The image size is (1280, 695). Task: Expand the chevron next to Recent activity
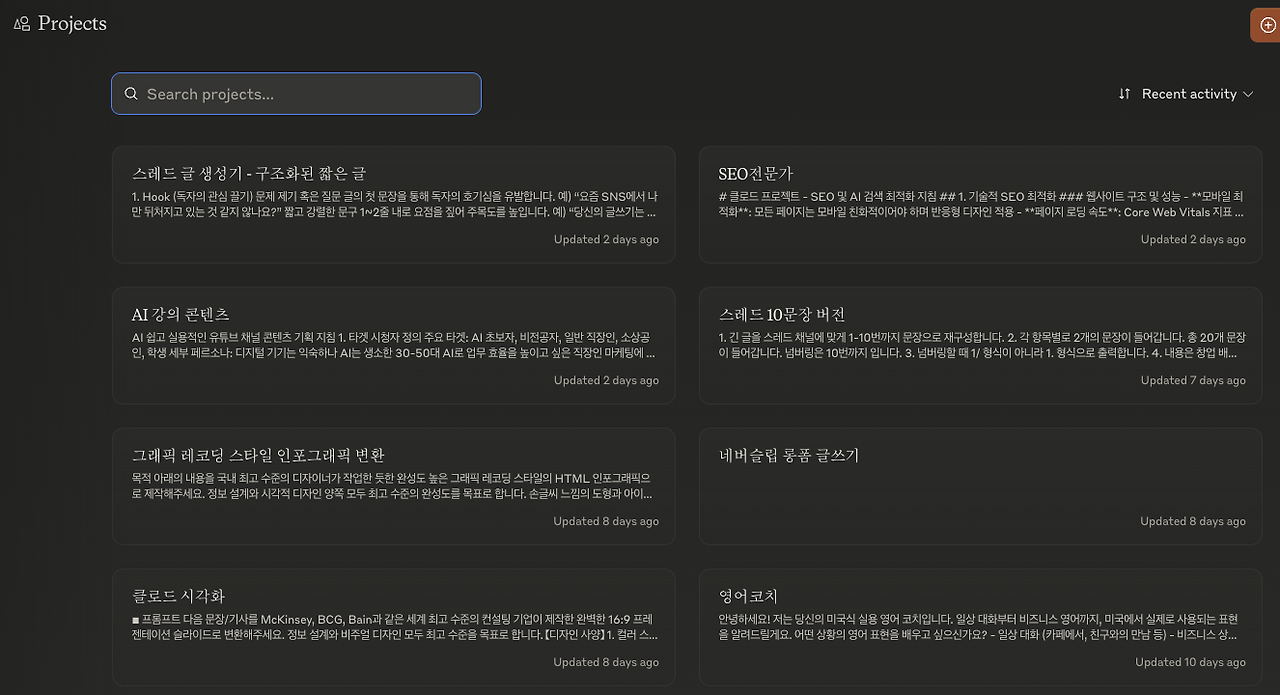1248,94
